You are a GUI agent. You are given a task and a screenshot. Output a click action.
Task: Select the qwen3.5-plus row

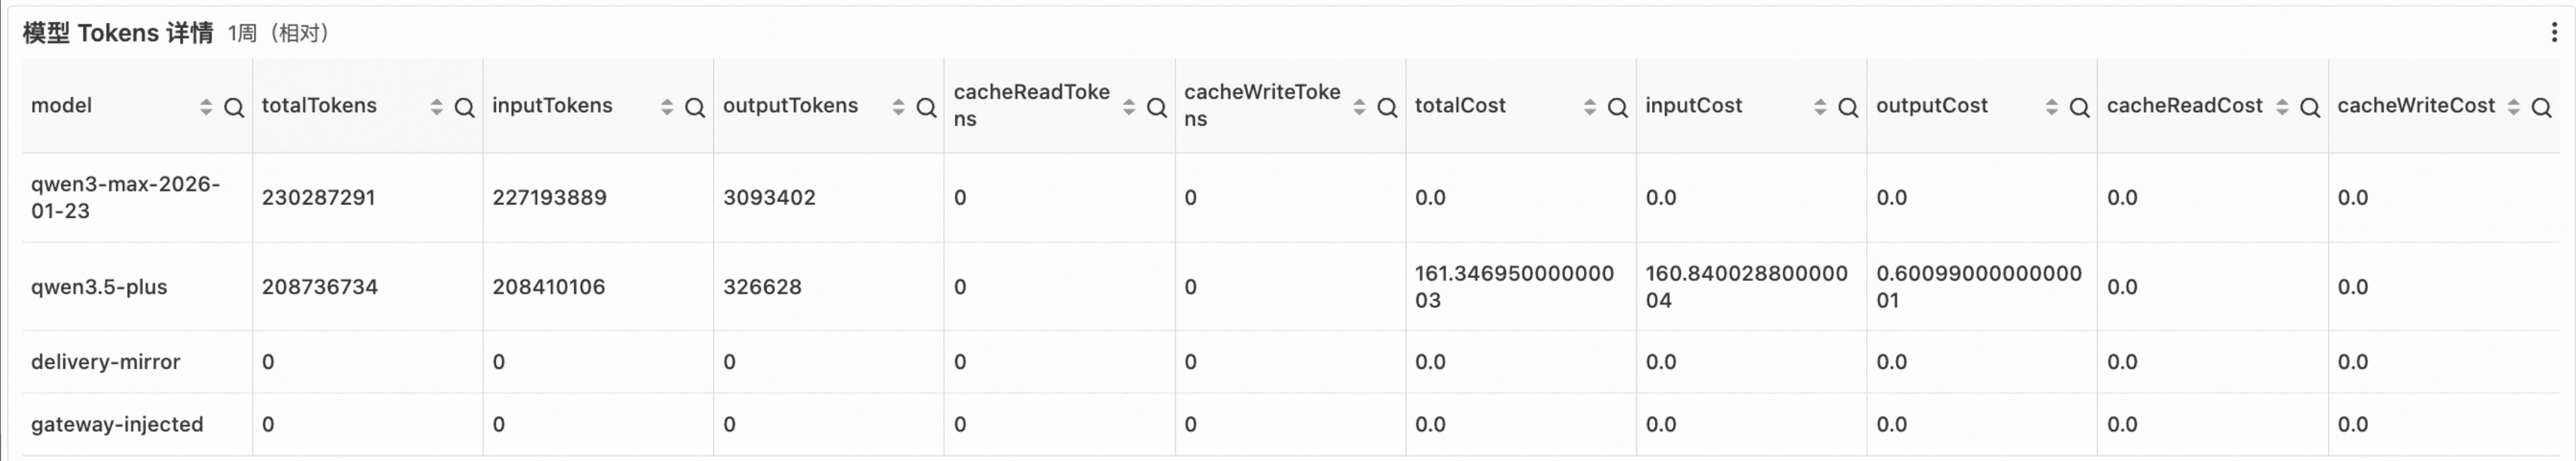(x=99, y=287)
